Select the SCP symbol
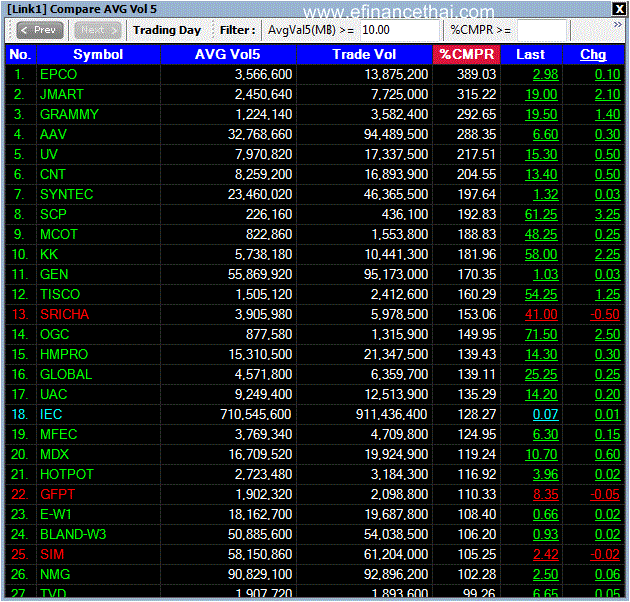 (53, 214)
